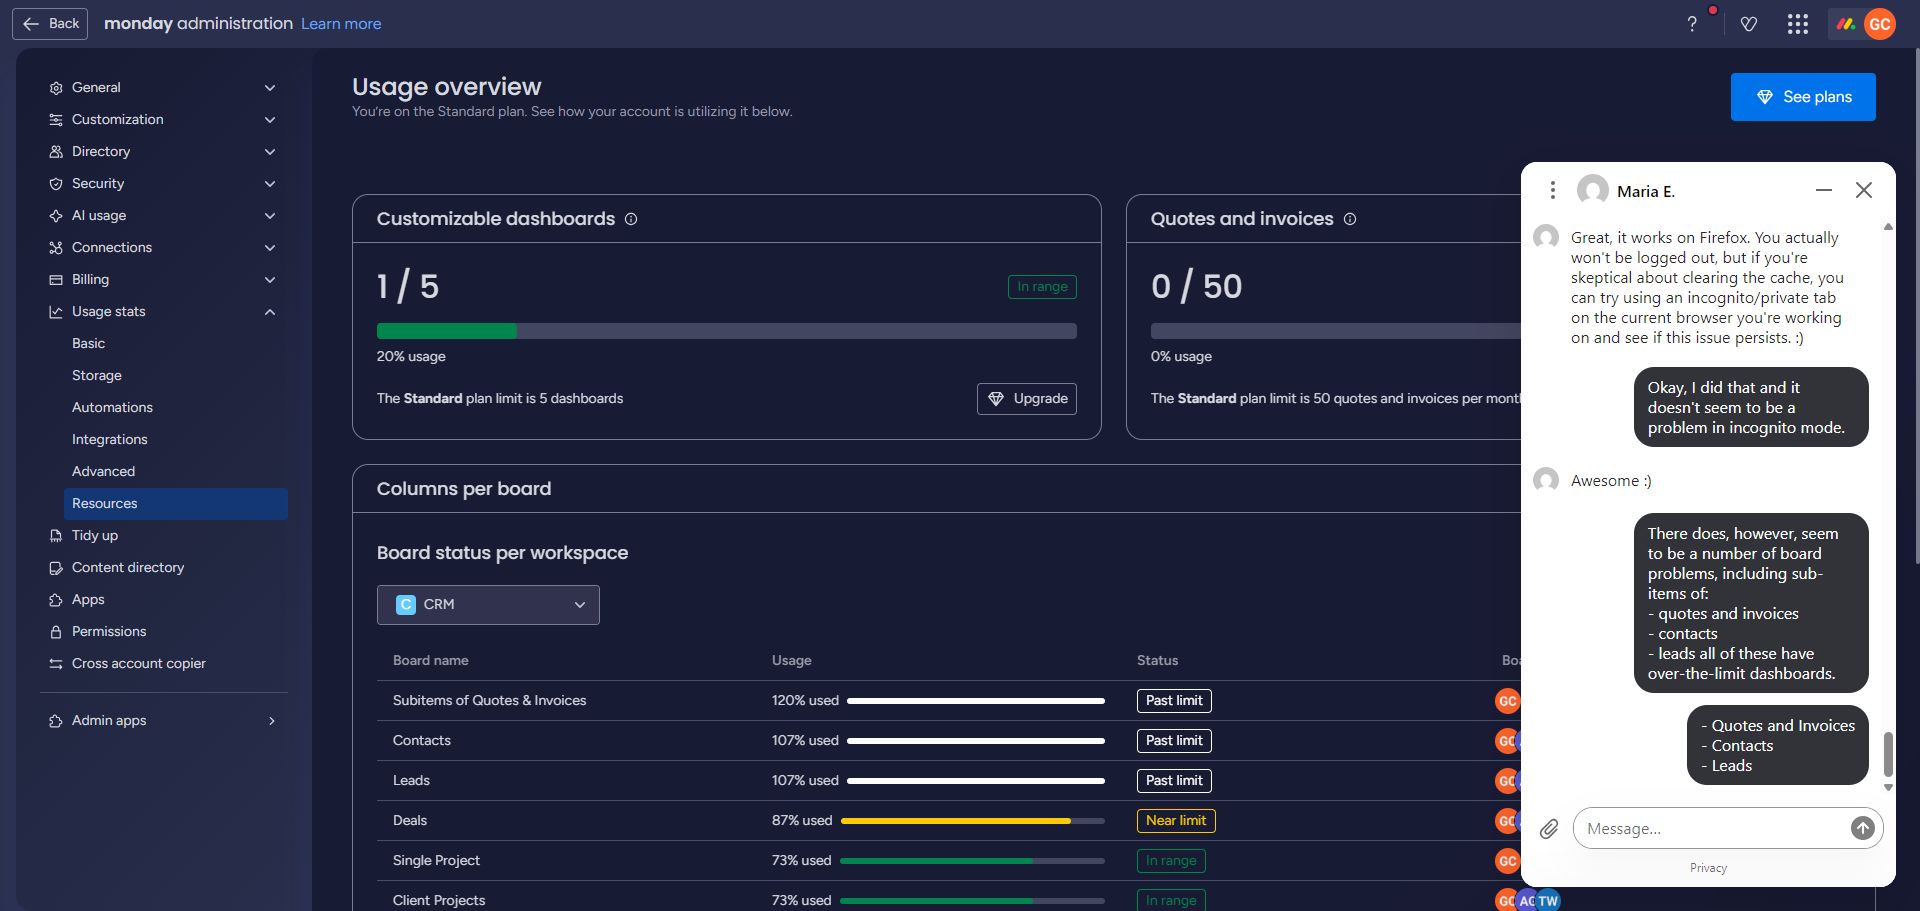The width and height of the screenshot is (1920, 911).
Task: Click the monday product logo icon
Action: [1846, 24]
